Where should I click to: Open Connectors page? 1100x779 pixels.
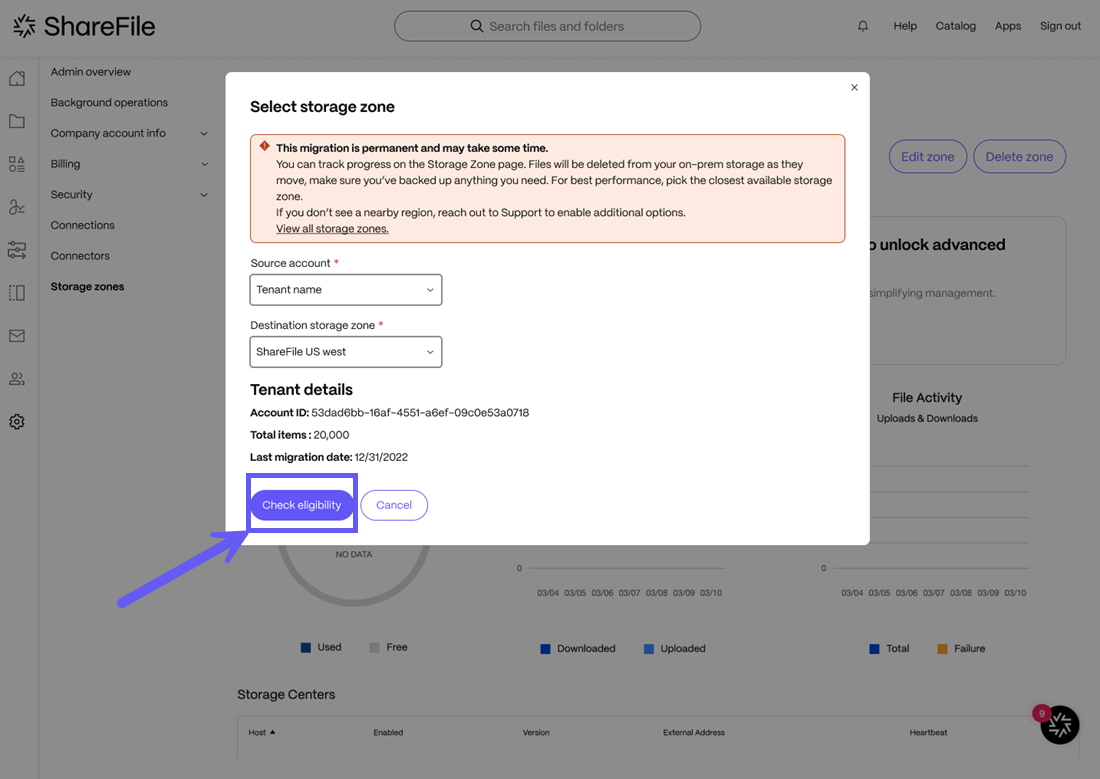[80, 256]
